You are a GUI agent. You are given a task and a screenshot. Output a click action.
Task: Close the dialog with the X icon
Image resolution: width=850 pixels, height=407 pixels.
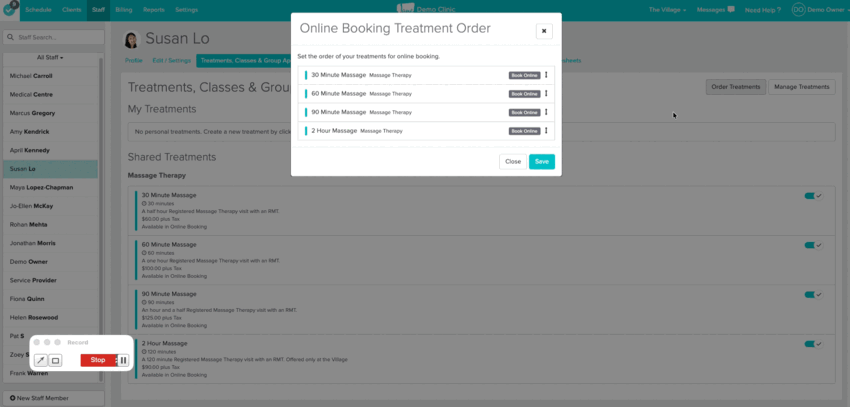tap(544, 31)
